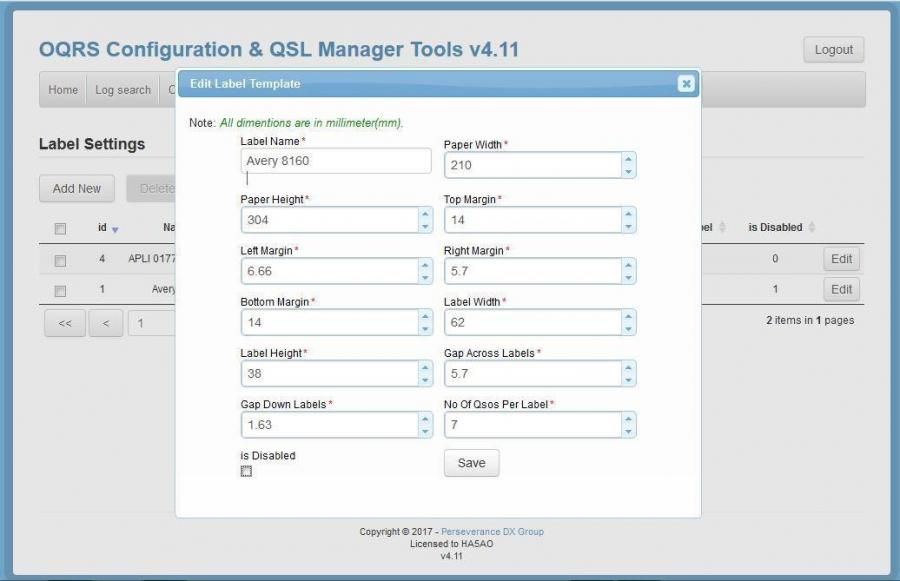Edit the Avery label entry
This screenshot has height=581, width=900.
click(841, 288)
